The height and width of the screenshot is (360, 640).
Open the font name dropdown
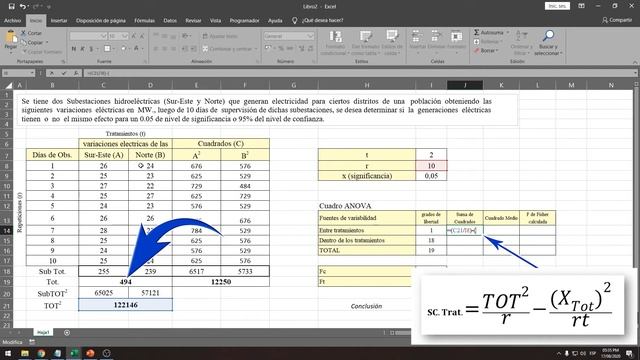103,36
